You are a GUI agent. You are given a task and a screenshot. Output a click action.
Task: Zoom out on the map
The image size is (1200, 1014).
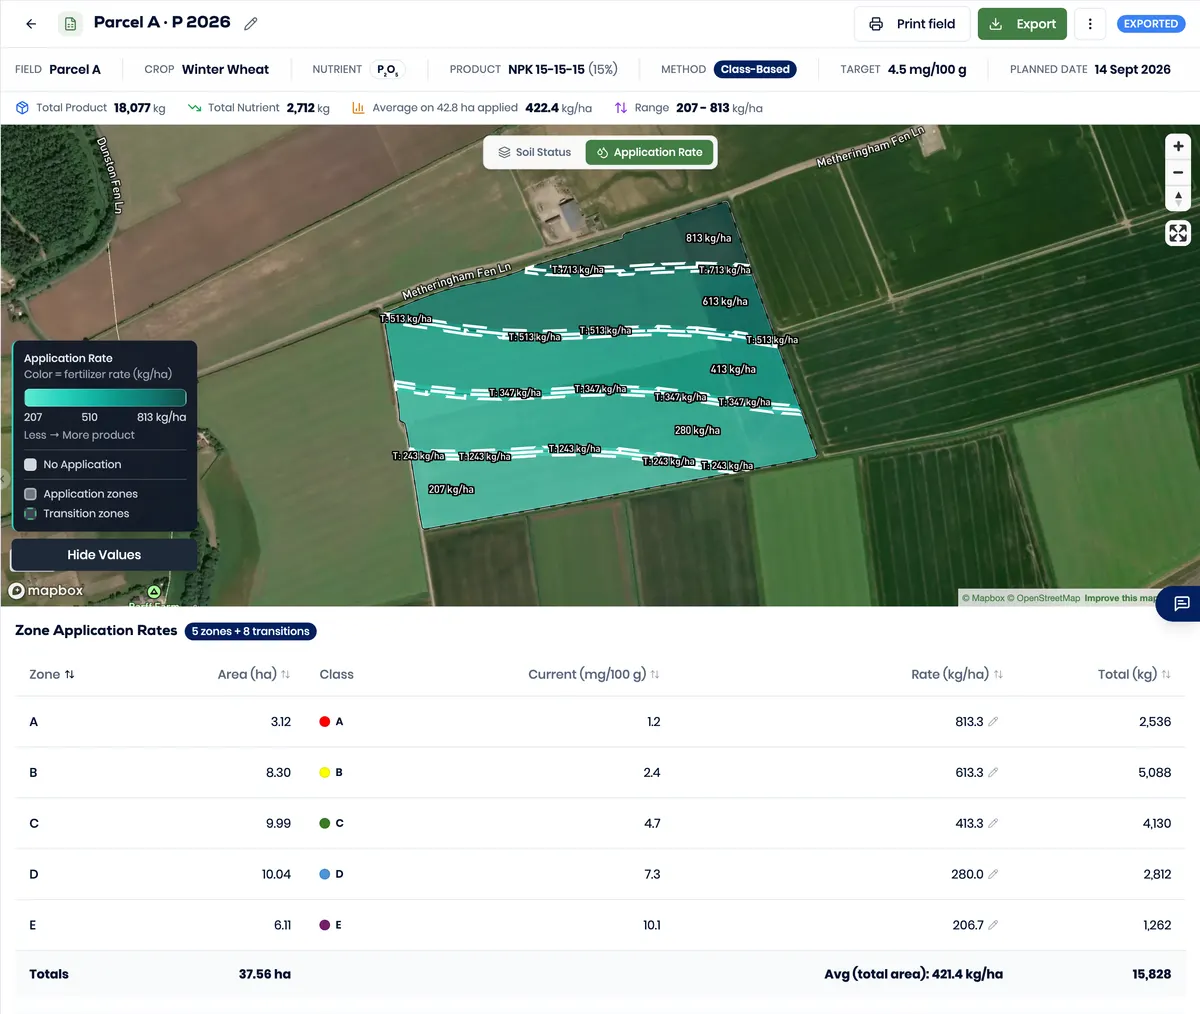pos(1178,172)
